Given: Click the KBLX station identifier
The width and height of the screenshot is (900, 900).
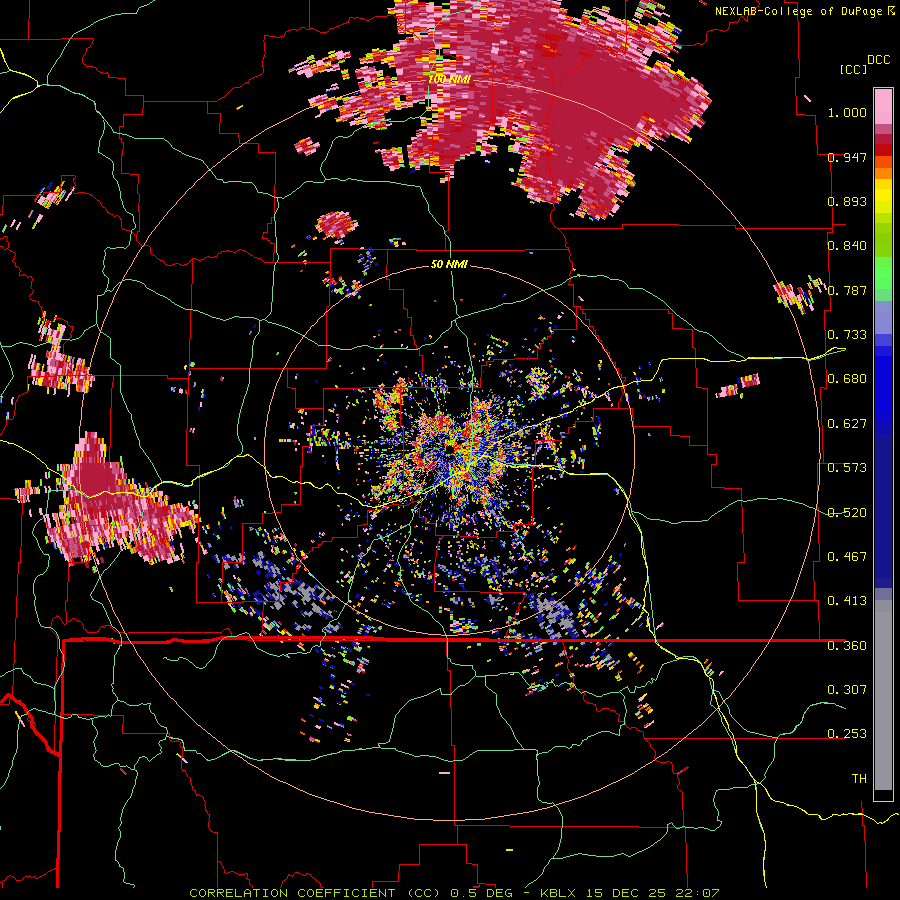Looking at the screenshot, I should pyautogui.click(x=560, y=893).
